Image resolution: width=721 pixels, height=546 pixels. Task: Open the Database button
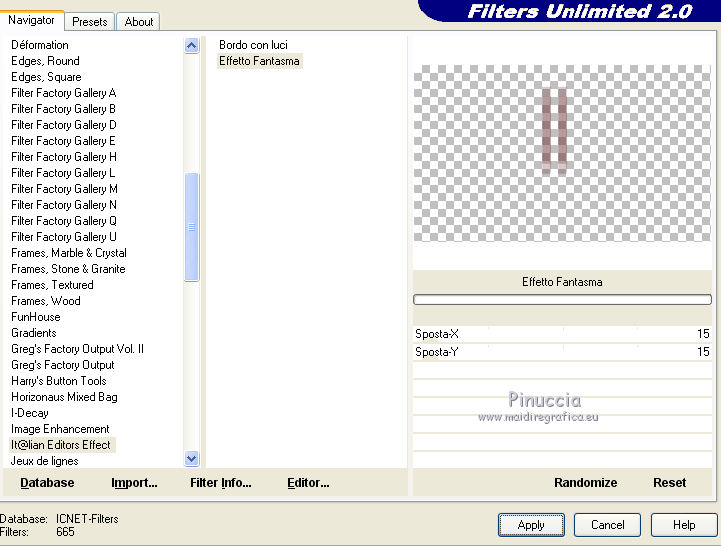[47, 483]
